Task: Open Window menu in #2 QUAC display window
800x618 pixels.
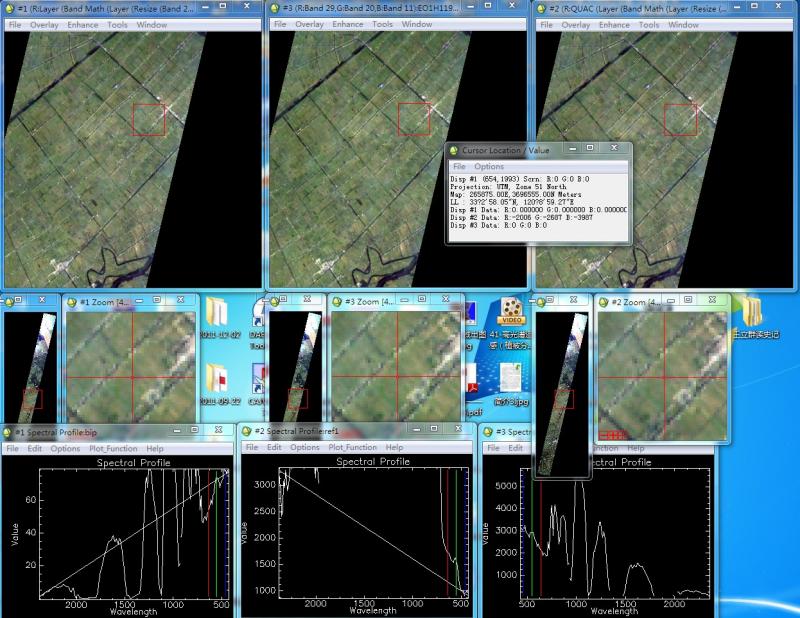Action: click(683, 24)
